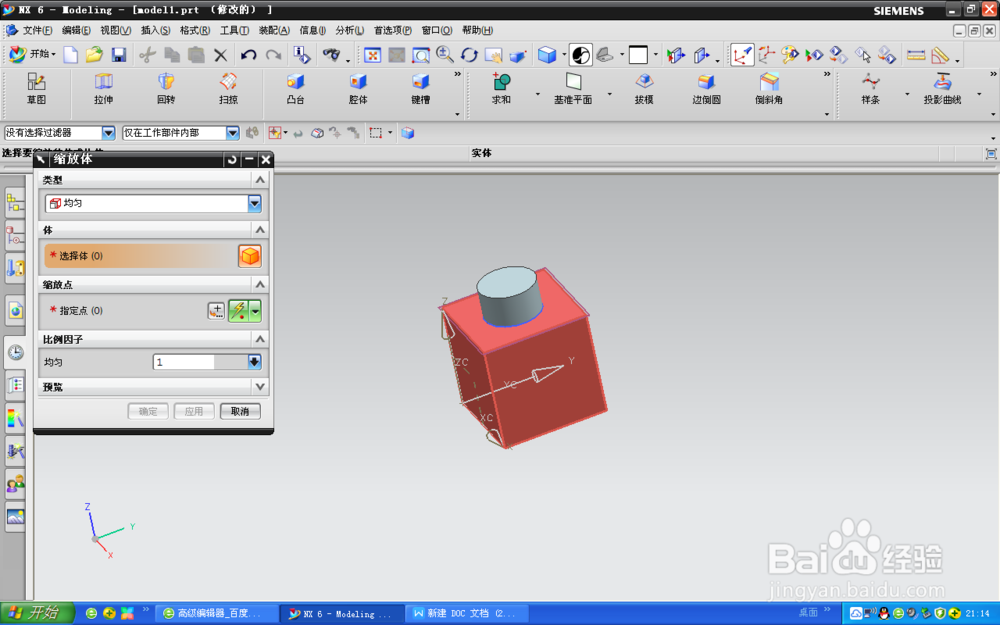Collapse the 缩放点 section
This screenshot has height=625, width=1000.
click(x=260, y=284)
